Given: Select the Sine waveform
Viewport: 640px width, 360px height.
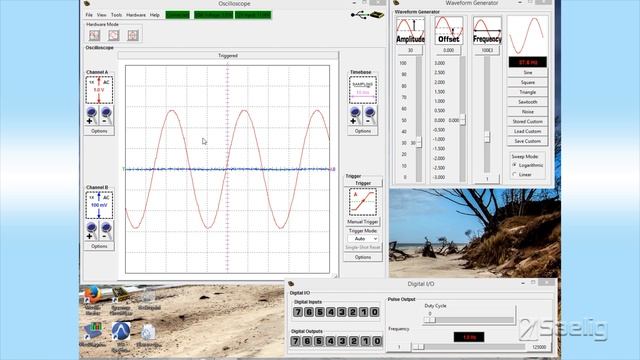Looking at the screenshot, I should [527, 72].
